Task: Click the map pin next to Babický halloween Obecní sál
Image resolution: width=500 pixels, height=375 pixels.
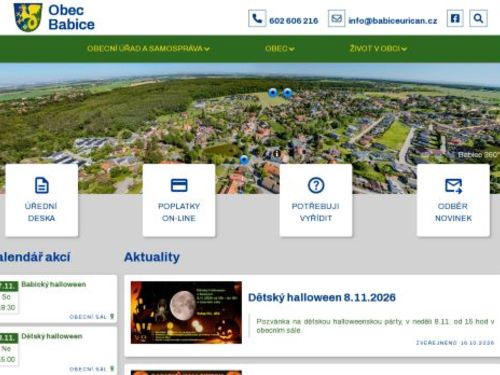Action: point(112,316)
